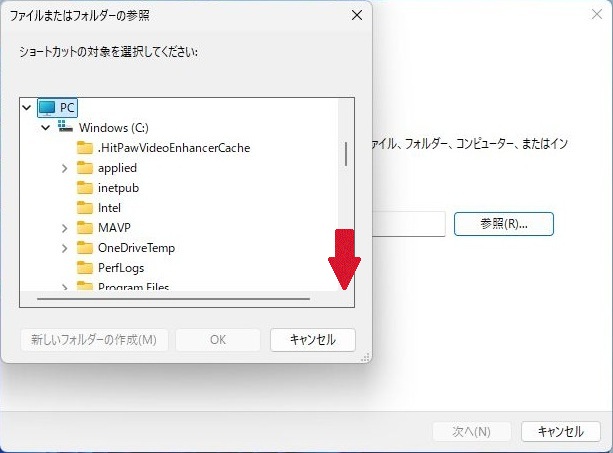Image resolution: width=613 pixels, height=453 pixels.
Task: Close the ファイルまたはフォルダーの参照 dialog
Action: tap(356, 15)
